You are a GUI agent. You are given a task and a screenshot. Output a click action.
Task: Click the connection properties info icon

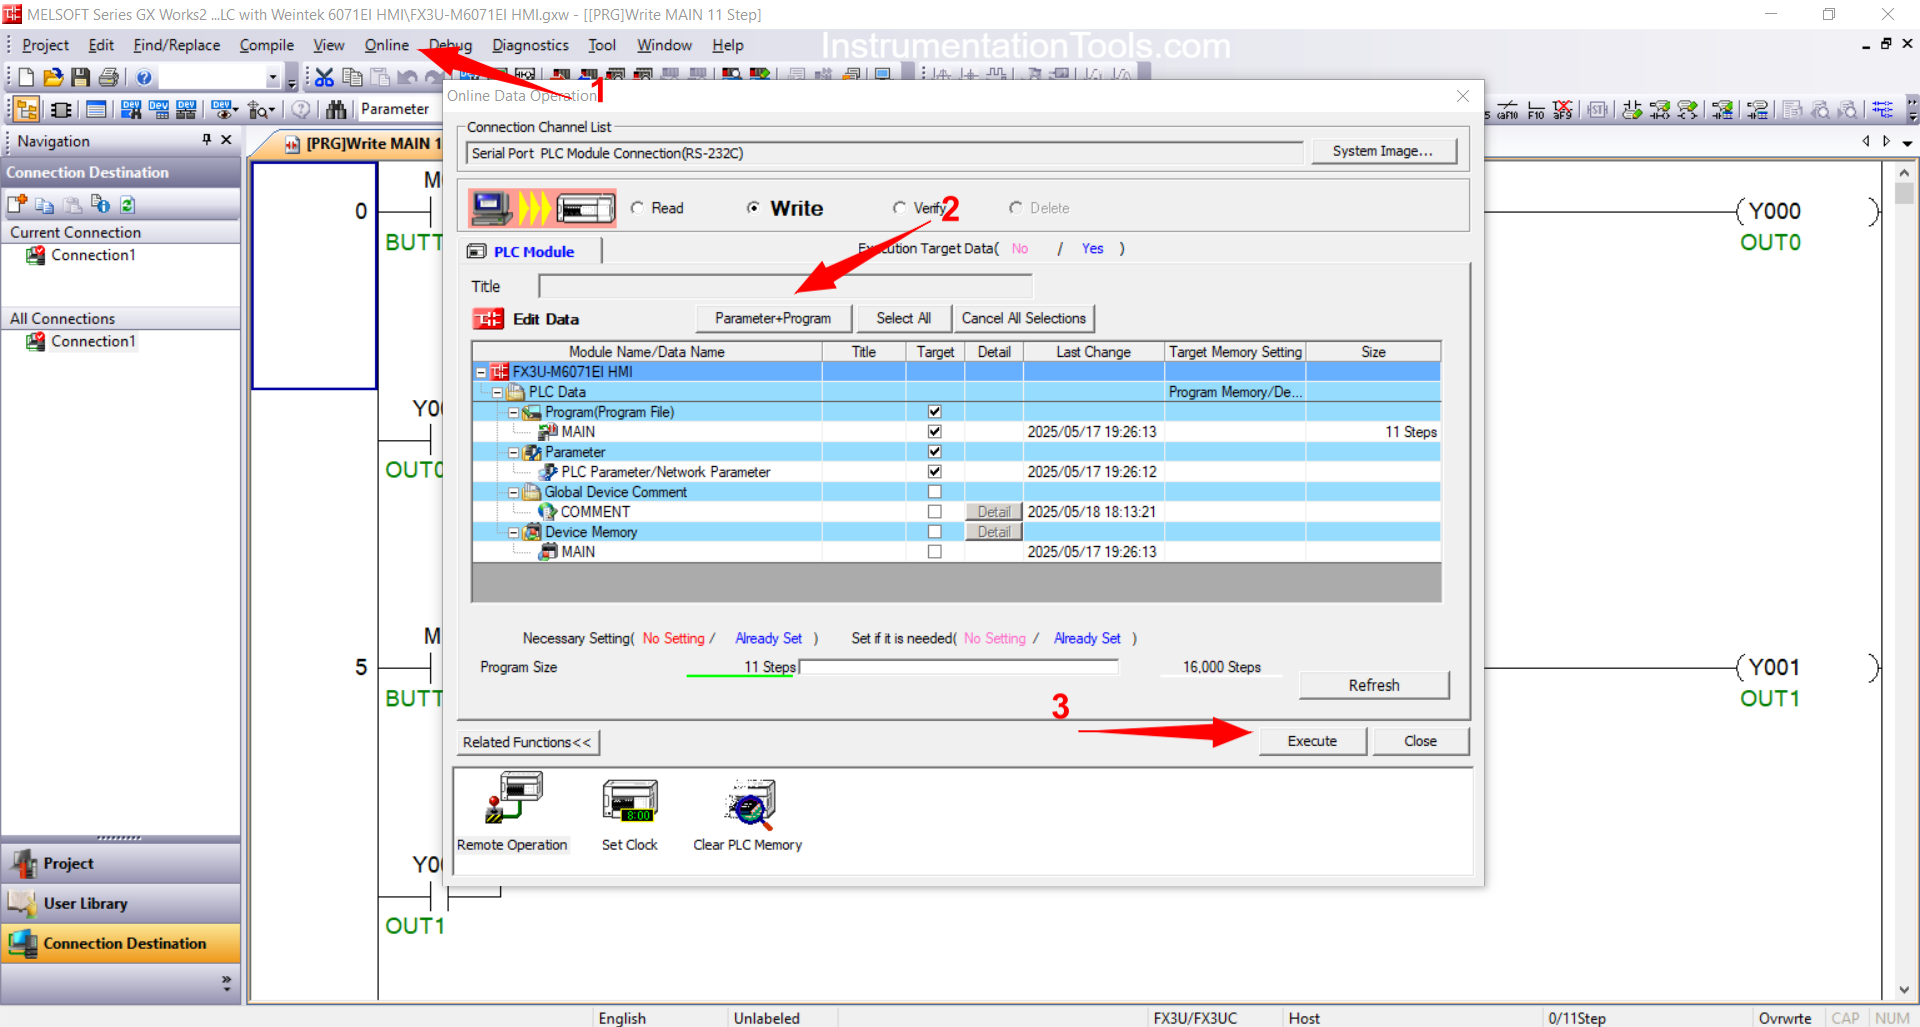(100, 204)
